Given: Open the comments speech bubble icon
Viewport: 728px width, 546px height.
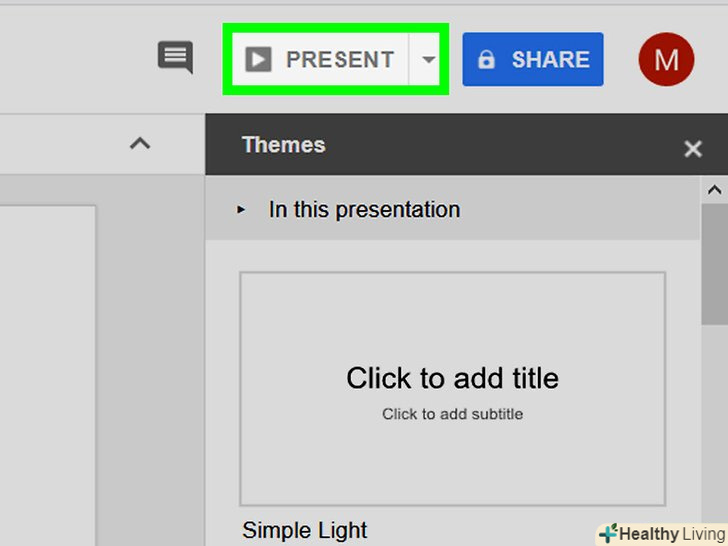Looking at the screenshot, I should click(175, 58).
